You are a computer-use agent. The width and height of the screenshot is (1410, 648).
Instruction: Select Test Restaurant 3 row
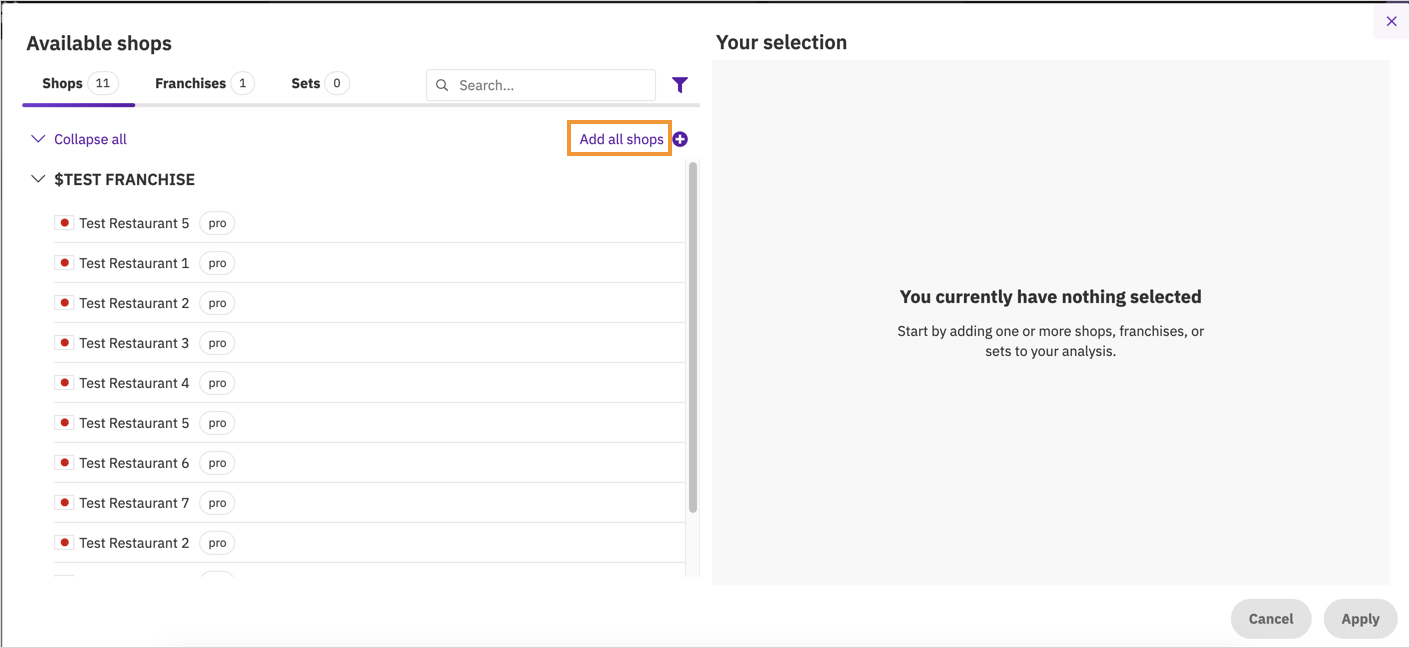point(369,343)
